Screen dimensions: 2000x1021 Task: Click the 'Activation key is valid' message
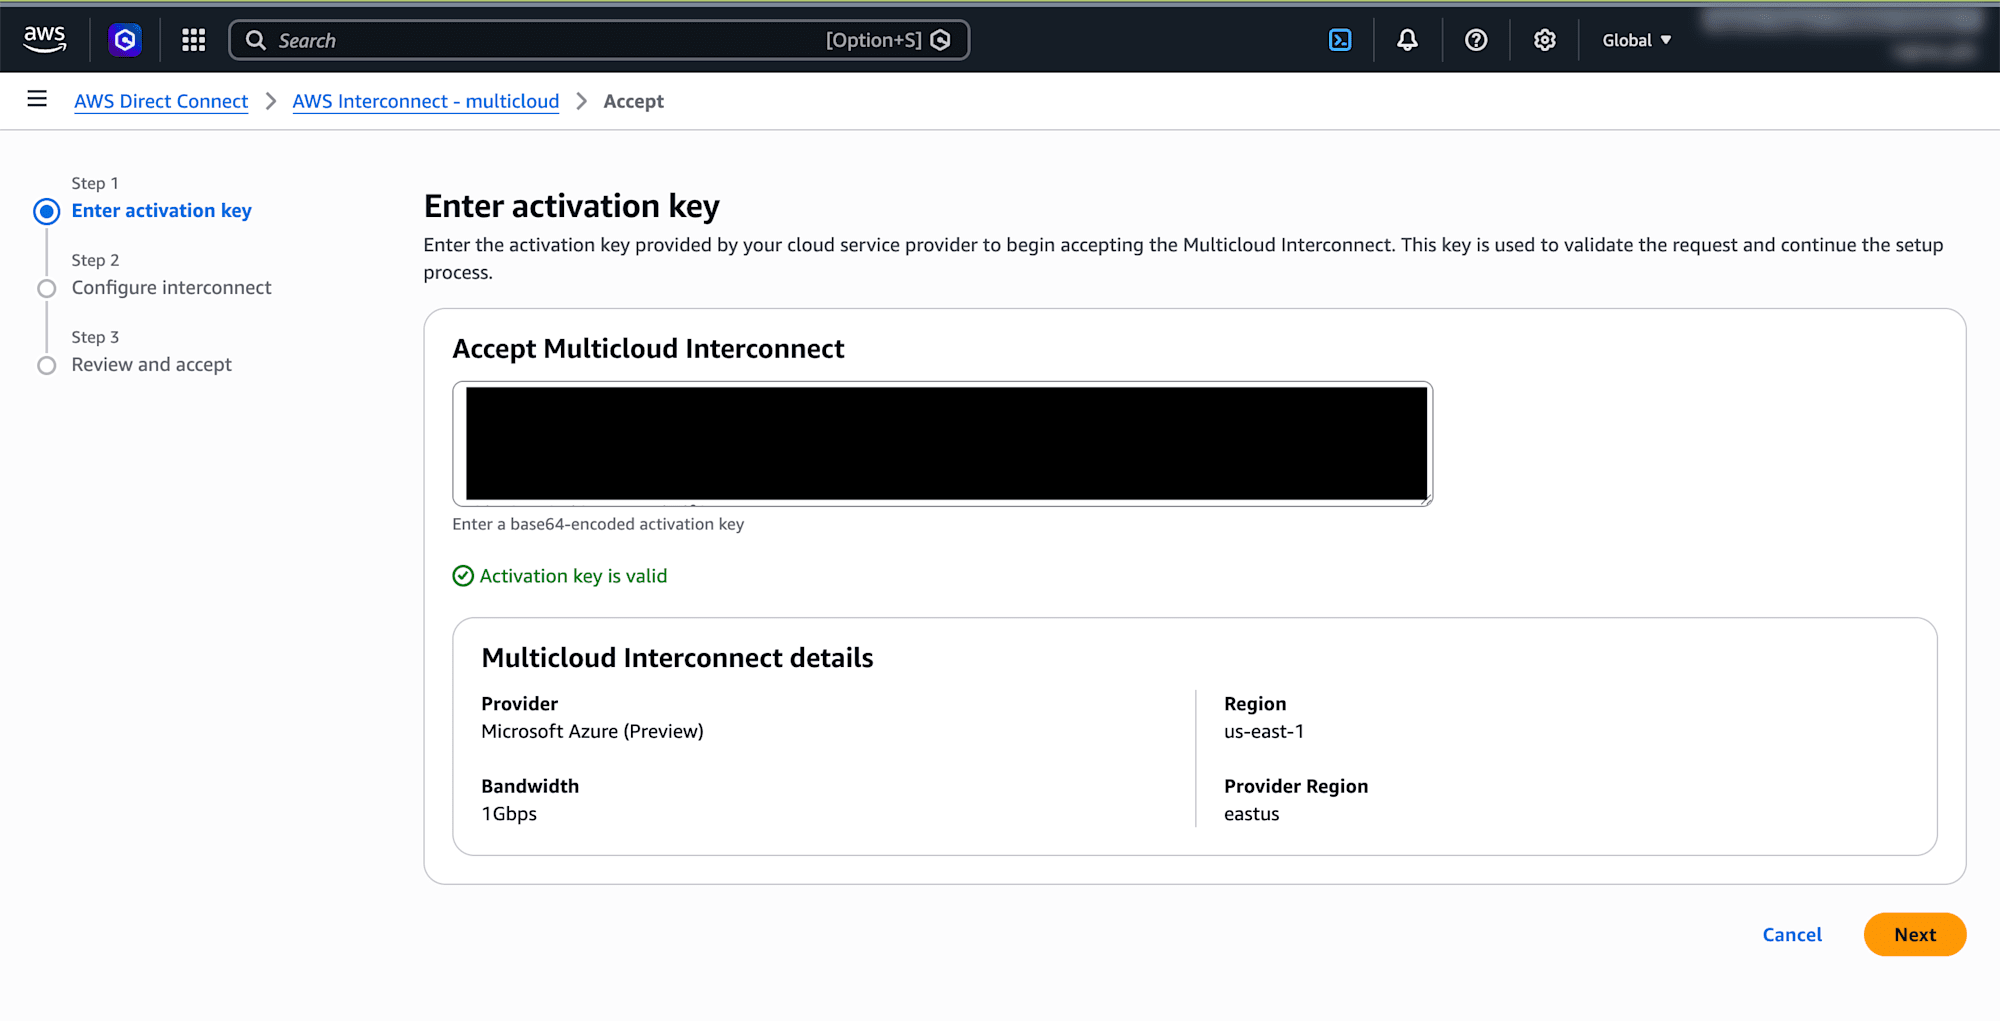tap(573, 576)
